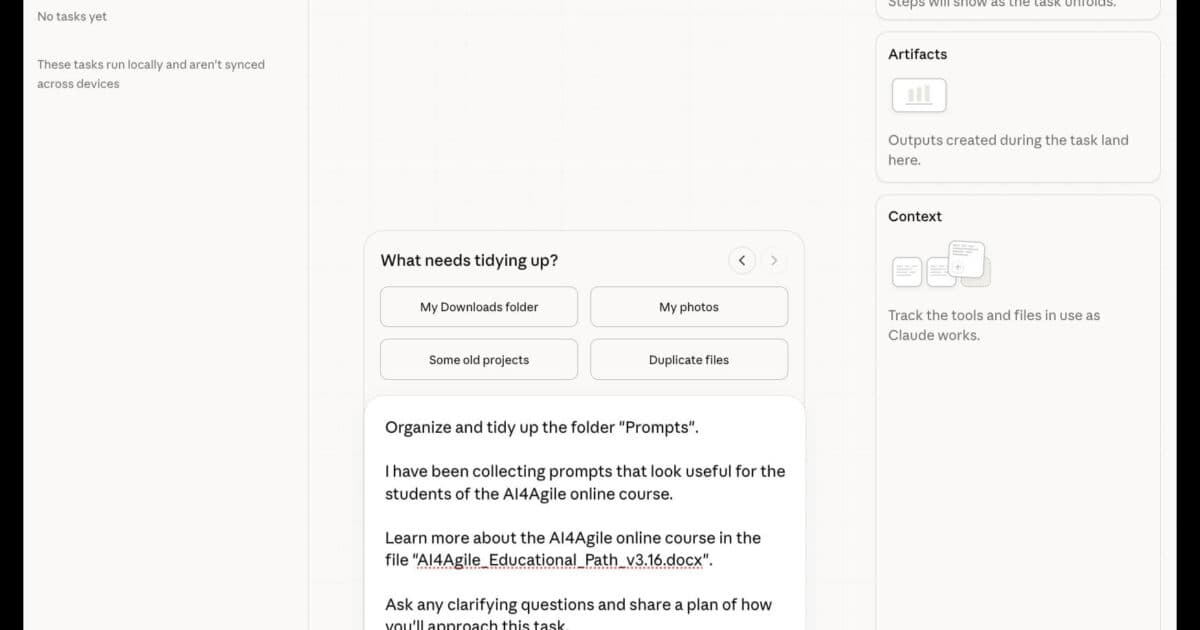Screen dimensions: 1200x630
Task: Choose the My photos suggestion chip
Action: [x=688, y=307]
